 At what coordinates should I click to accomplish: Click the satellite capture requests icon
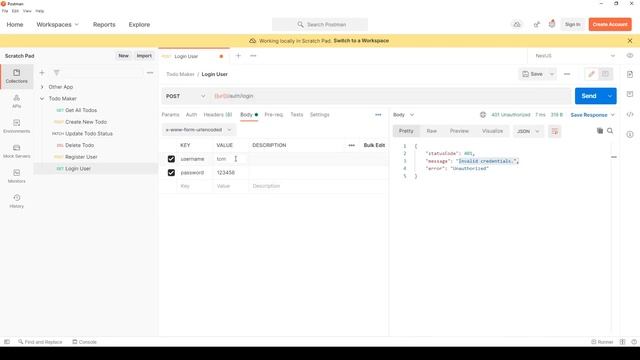(x=536, y=24)
